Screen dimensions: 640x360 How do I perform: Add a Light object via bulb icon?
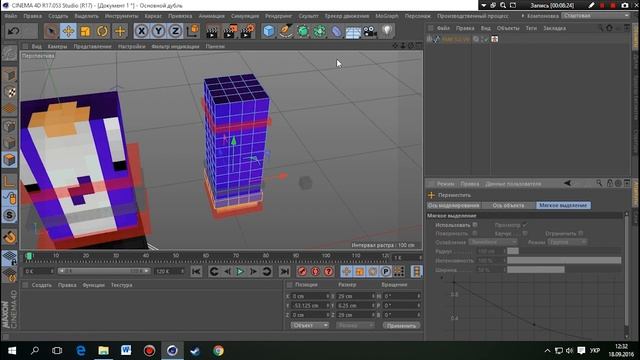coord(387,31)
